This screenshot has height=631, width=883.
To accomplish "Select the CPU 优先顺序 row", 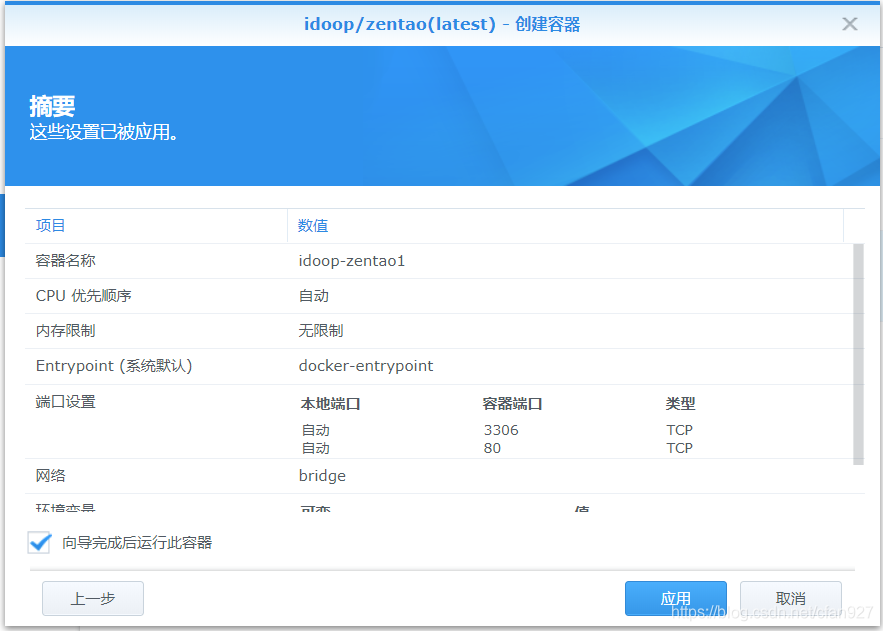I will 80,295.
